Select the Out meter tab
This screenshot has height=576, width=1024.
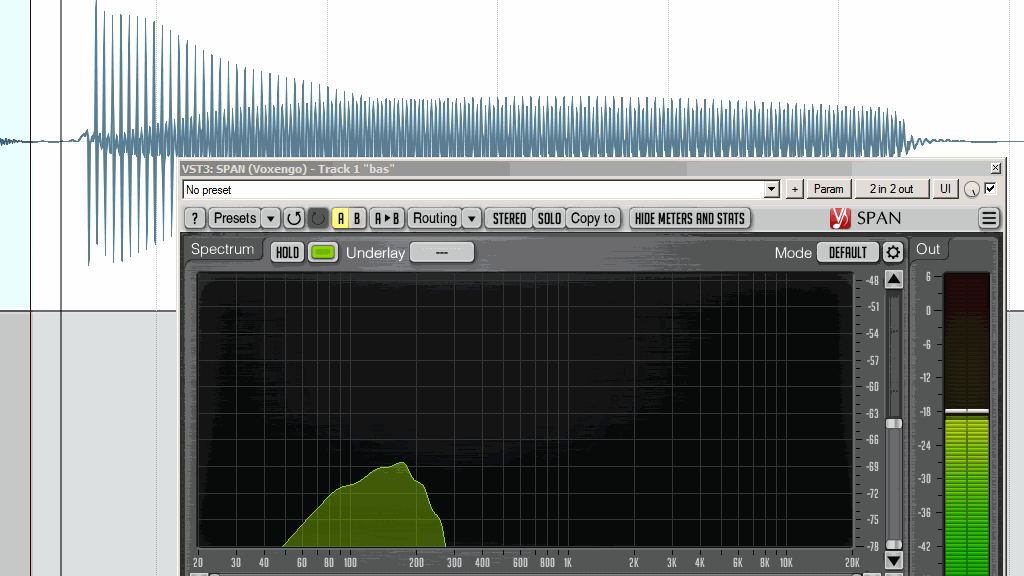928,249
